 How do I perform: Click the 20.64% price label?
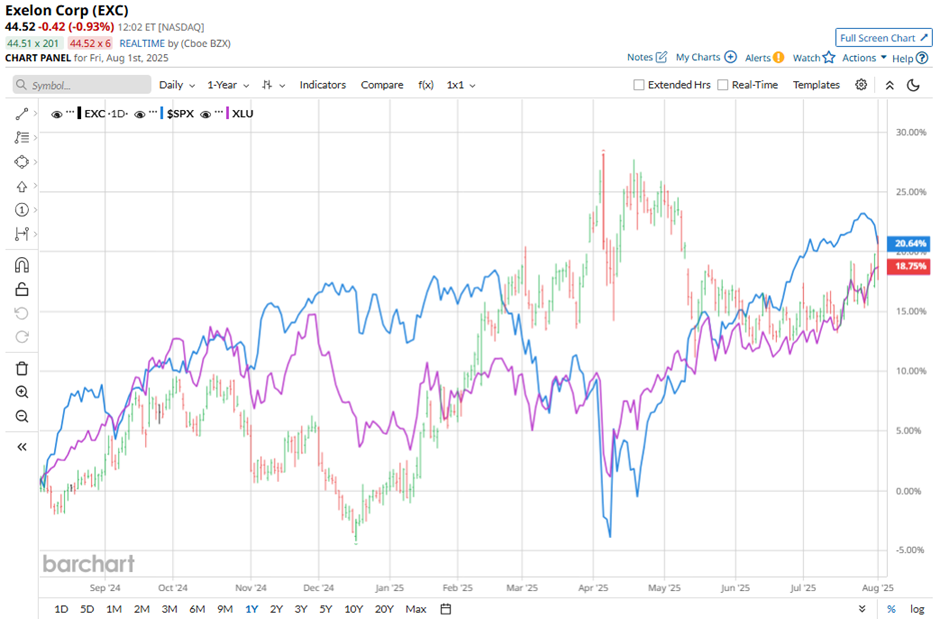point(911,243)
